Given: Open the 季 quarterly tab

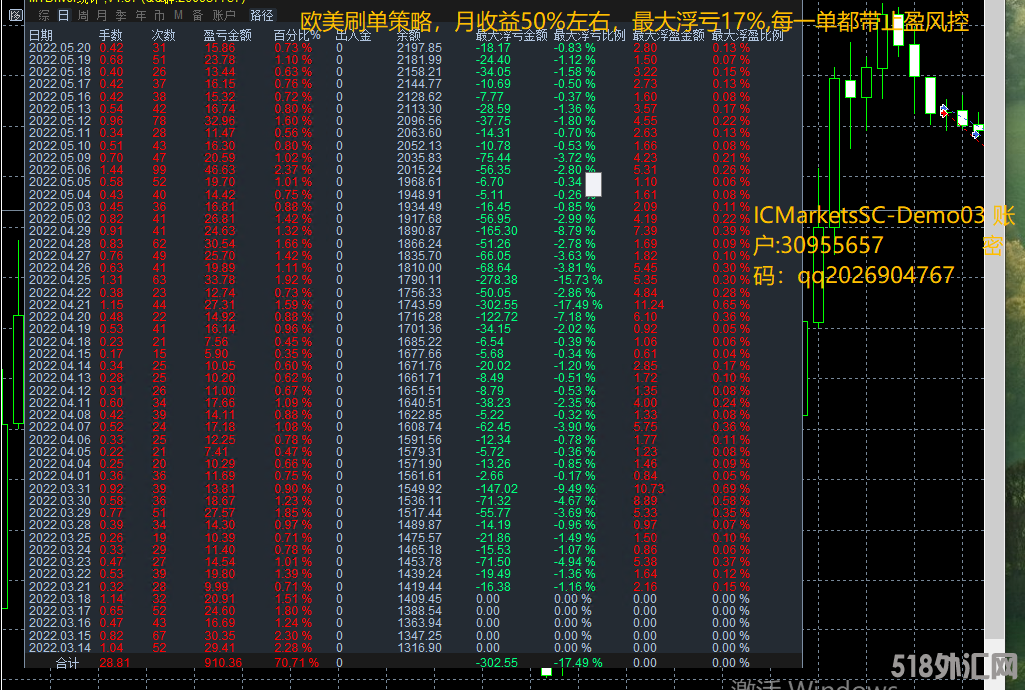Looking at the screenshot, I should click(120, 16).
